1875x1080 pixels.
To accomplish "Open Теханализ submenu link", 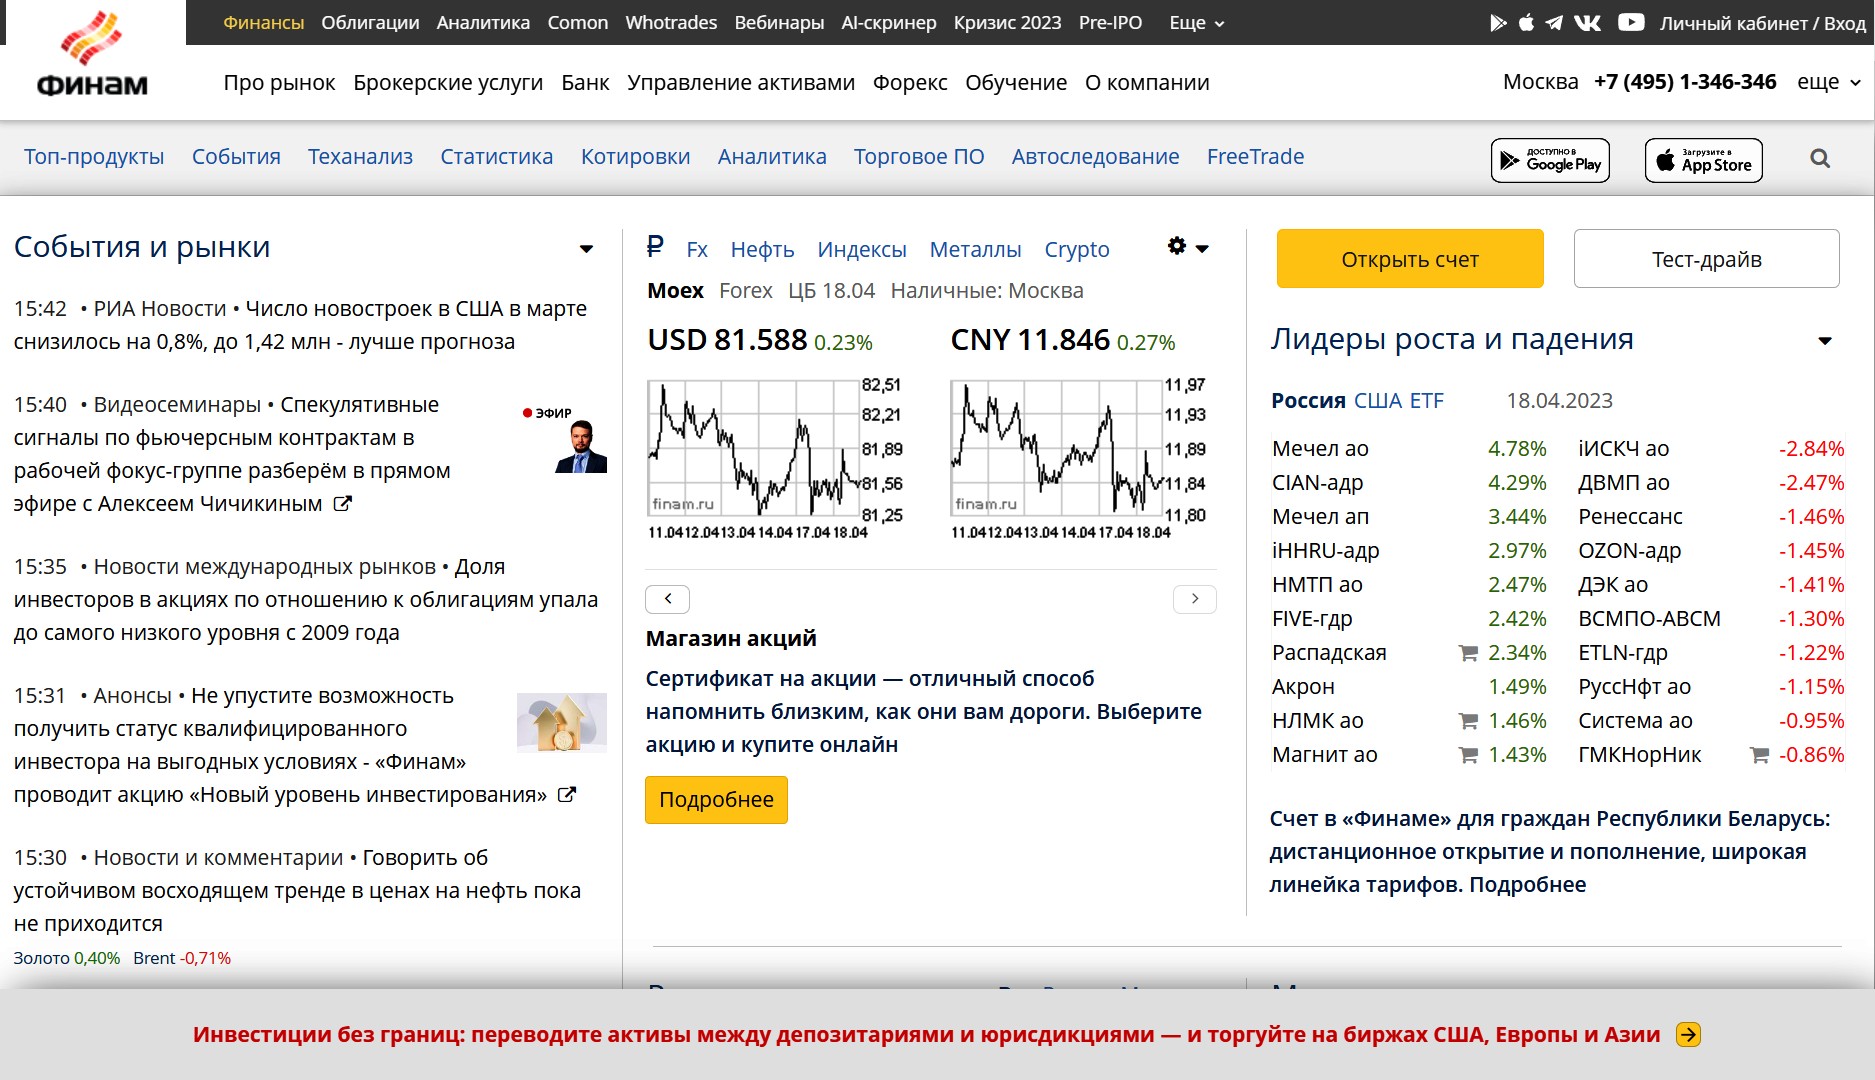I will 360,156.
